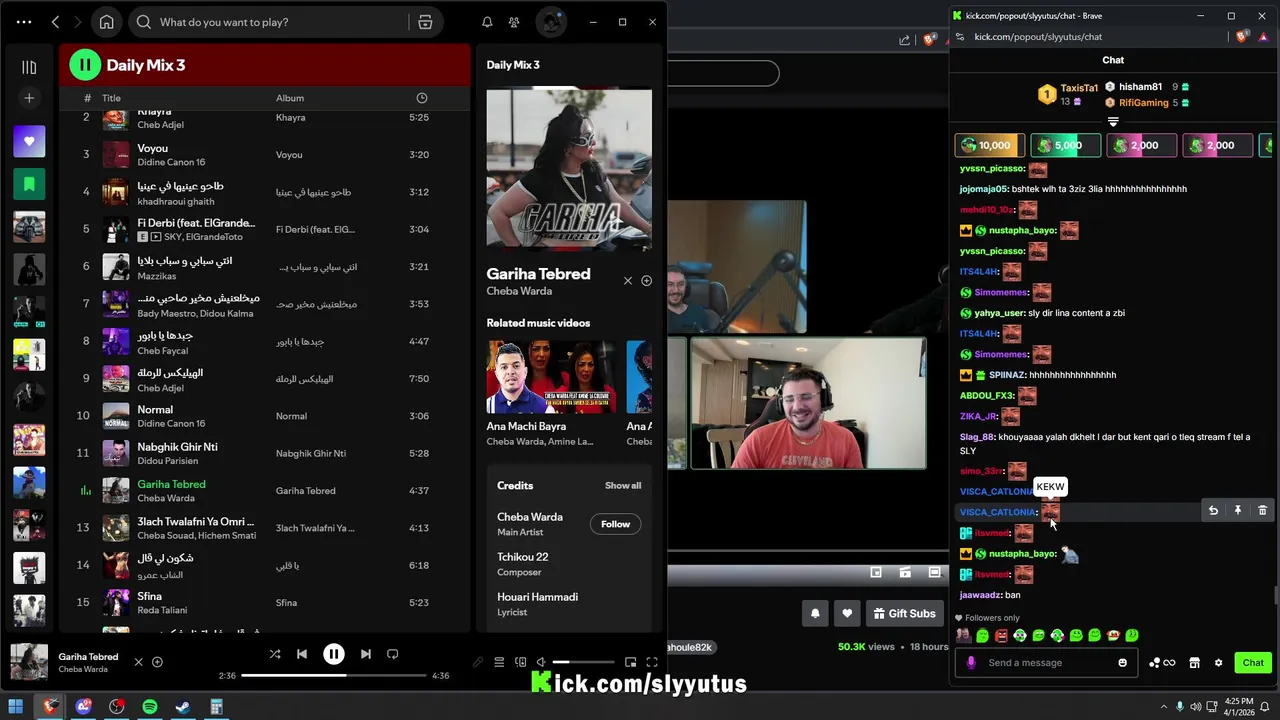The width and height of the screenshot is (1280, 720).
Task: Click the Spotify Home icon
Action: [x=106, y=22]
